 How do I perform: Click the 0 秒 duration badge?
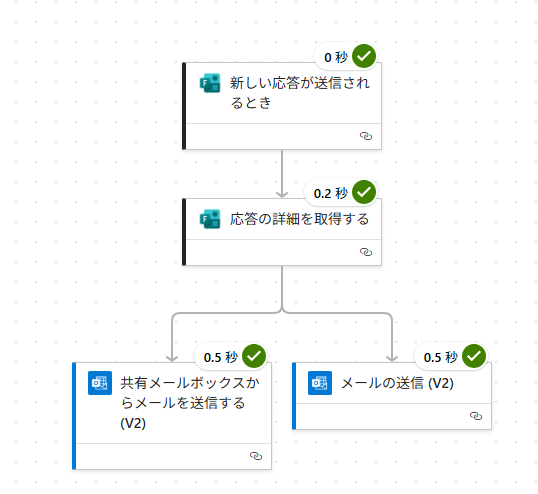pyautogui.click(x=336, y=57)
